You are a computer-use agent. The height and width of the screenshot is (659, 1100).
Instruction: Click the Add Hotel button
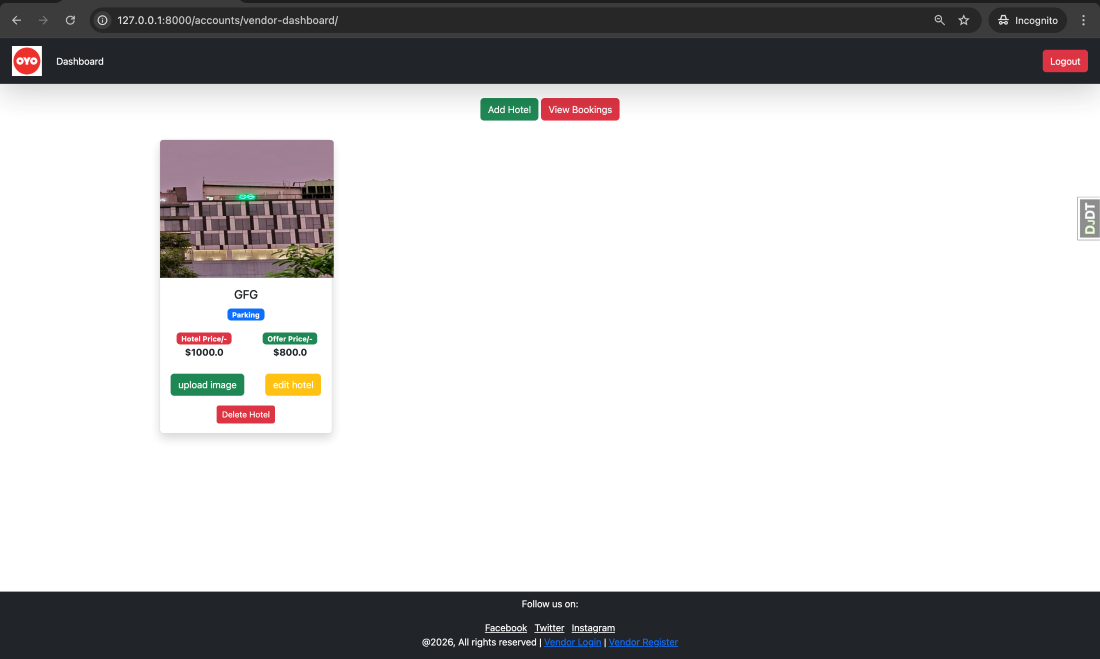[x=509, y=109]
